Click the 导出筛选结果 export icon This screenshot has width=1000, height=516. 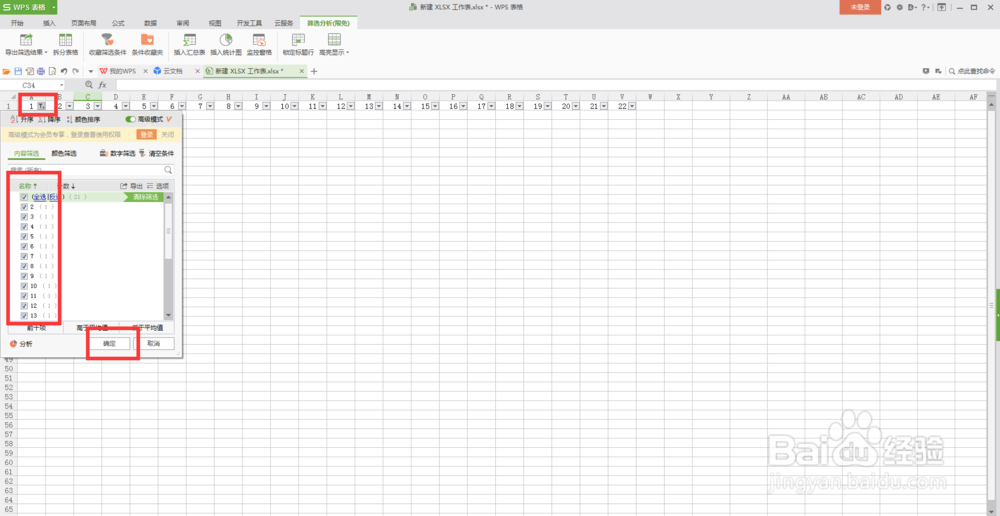[26, 40]
